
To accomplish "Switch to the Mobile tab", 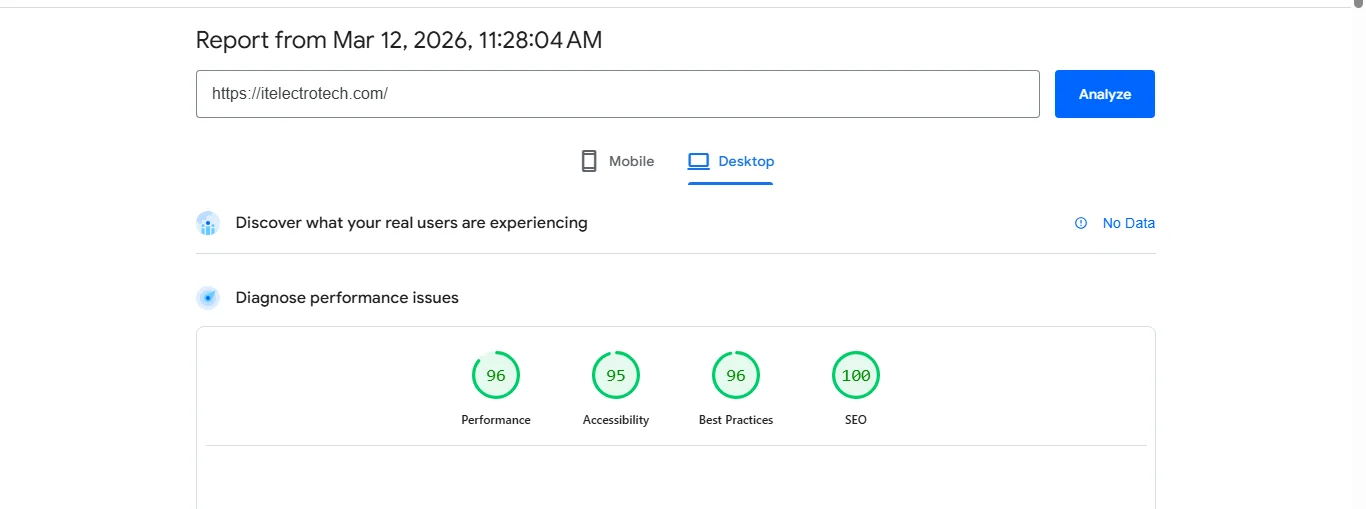I will click(x=617, y=161).
